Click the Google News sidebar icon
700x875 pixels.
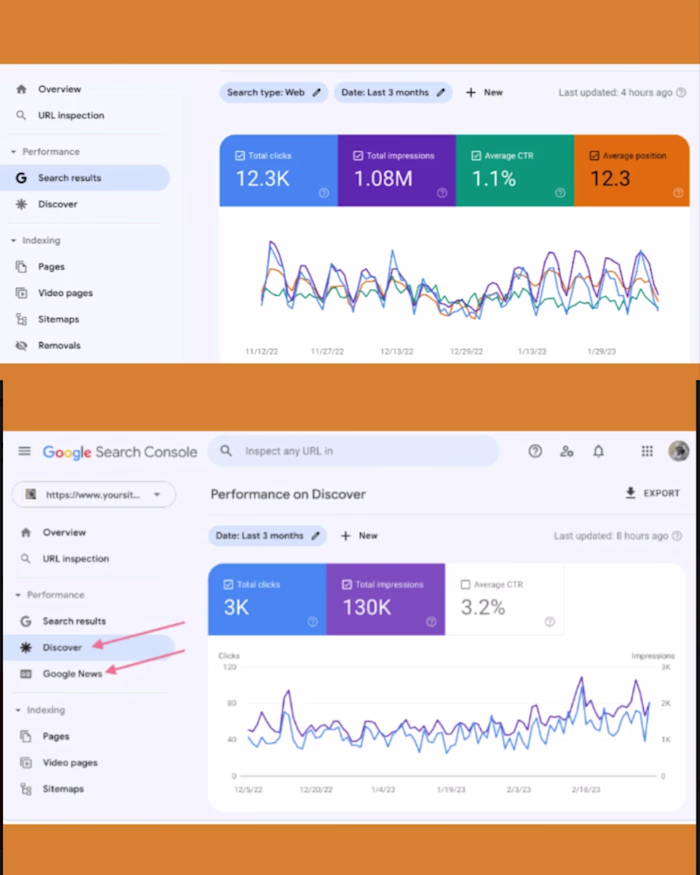point(26,674)
